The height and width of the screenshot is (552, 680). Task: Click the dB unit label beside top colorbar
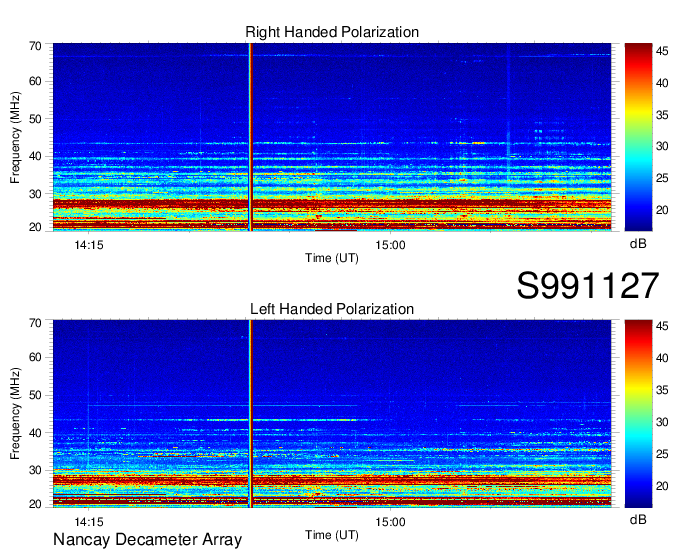pyautogui.click(x=638, y=244)
